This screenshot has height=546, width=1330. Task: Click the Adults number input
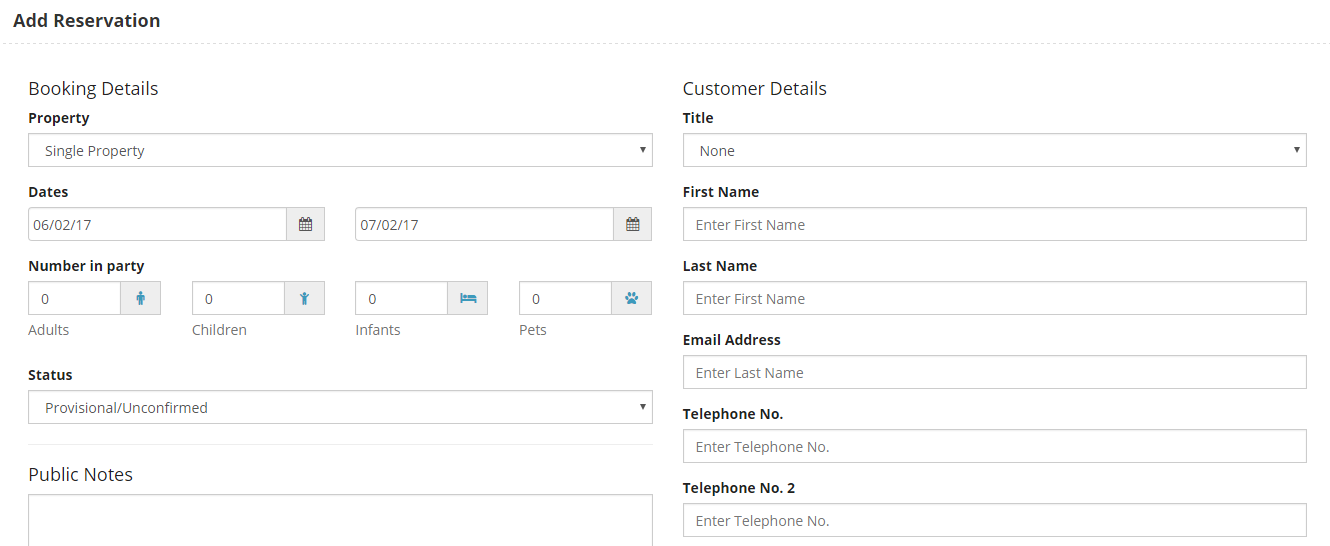75,298
